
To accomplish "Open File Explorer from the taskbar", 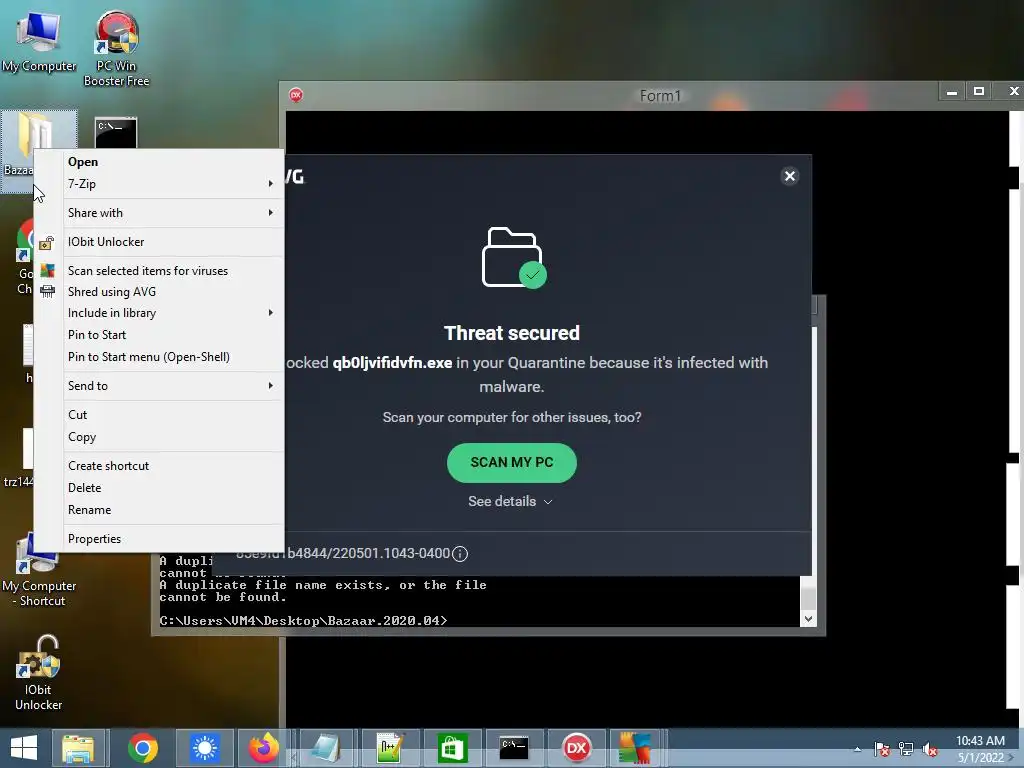I will [x=78, y=748].
